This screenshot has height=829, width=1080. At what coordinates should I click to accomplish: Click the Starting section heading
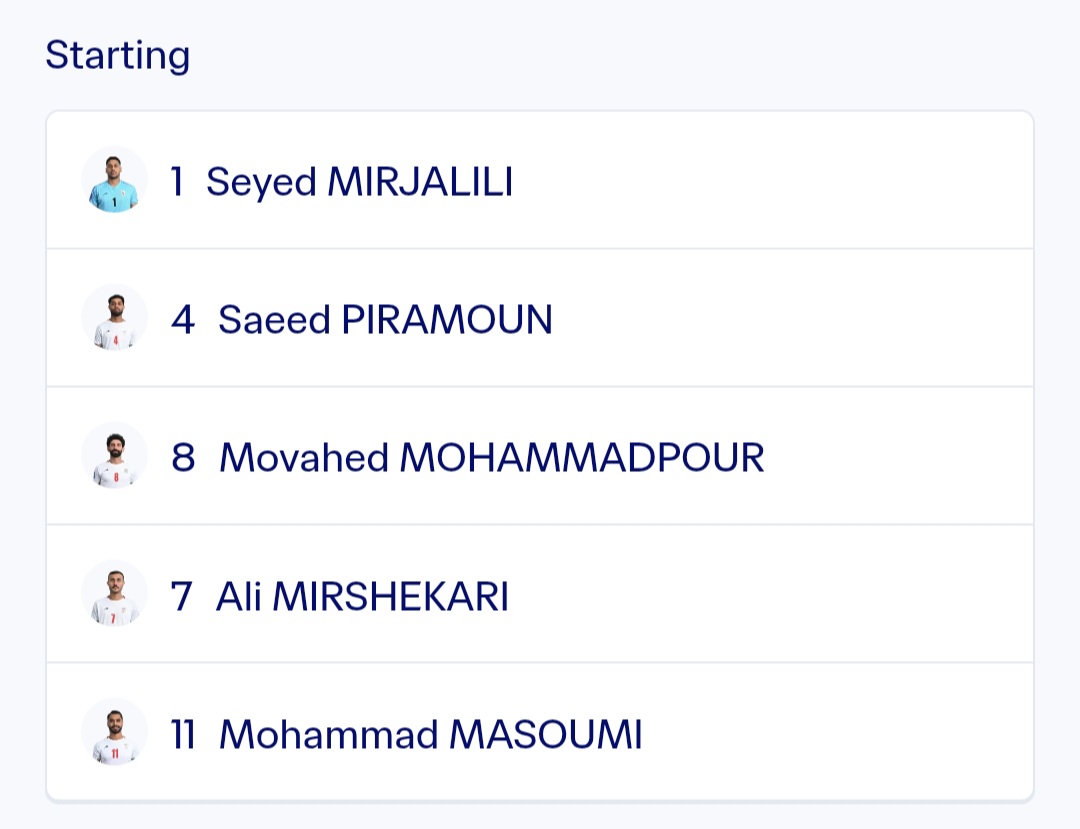point(118,55)
